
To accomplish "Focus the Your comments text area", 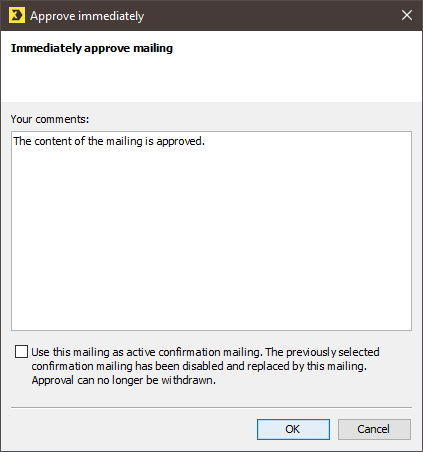I will (211, 231).
